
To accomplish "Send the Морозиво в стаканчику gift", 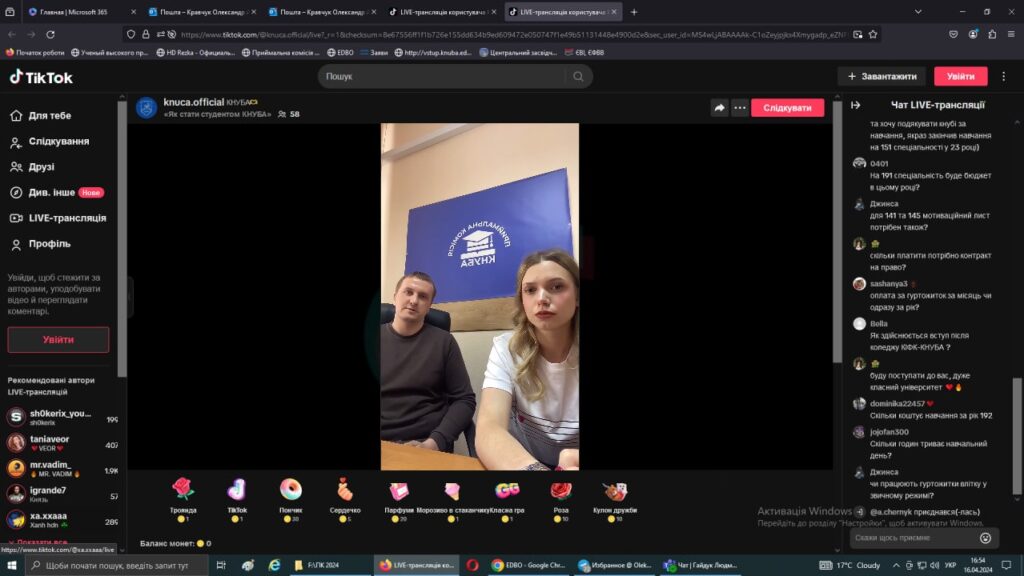I will (x=452, y=500).
